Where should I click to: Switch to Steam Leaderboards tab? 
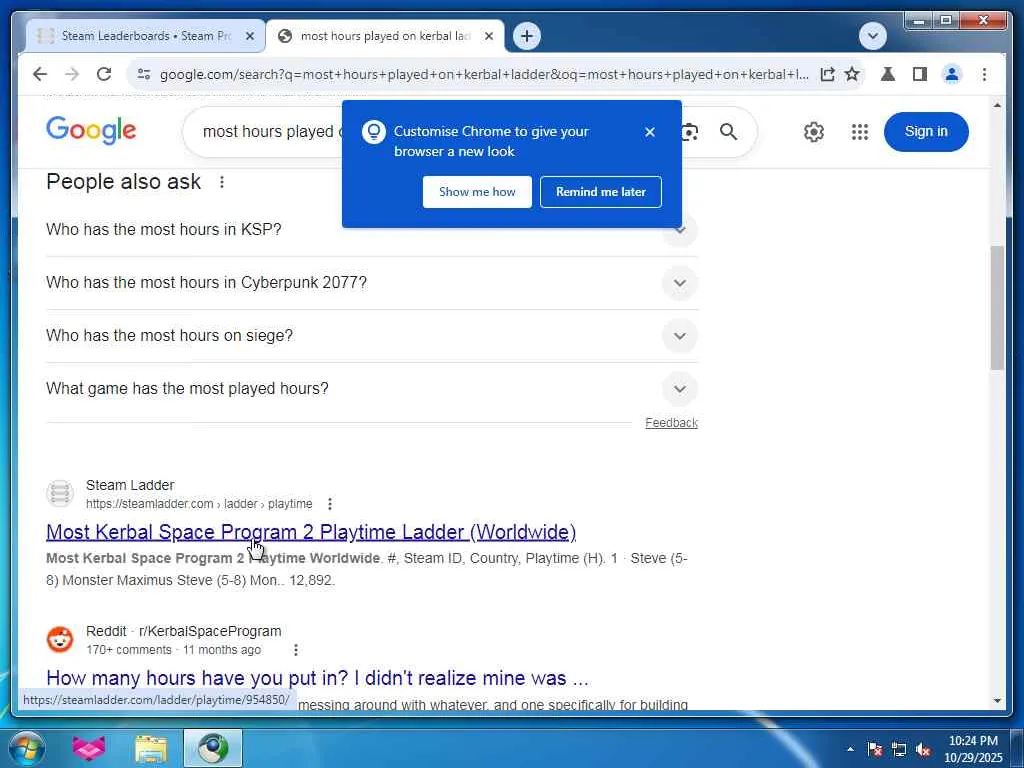[145, 36]
